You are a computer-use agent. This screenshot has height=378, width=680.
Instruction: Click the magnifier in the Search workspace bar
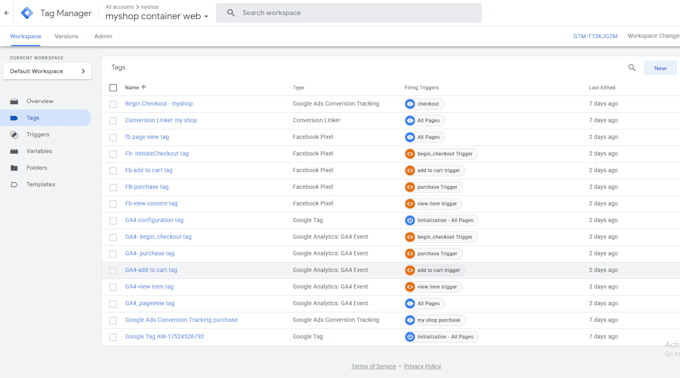tap(231, 13)
